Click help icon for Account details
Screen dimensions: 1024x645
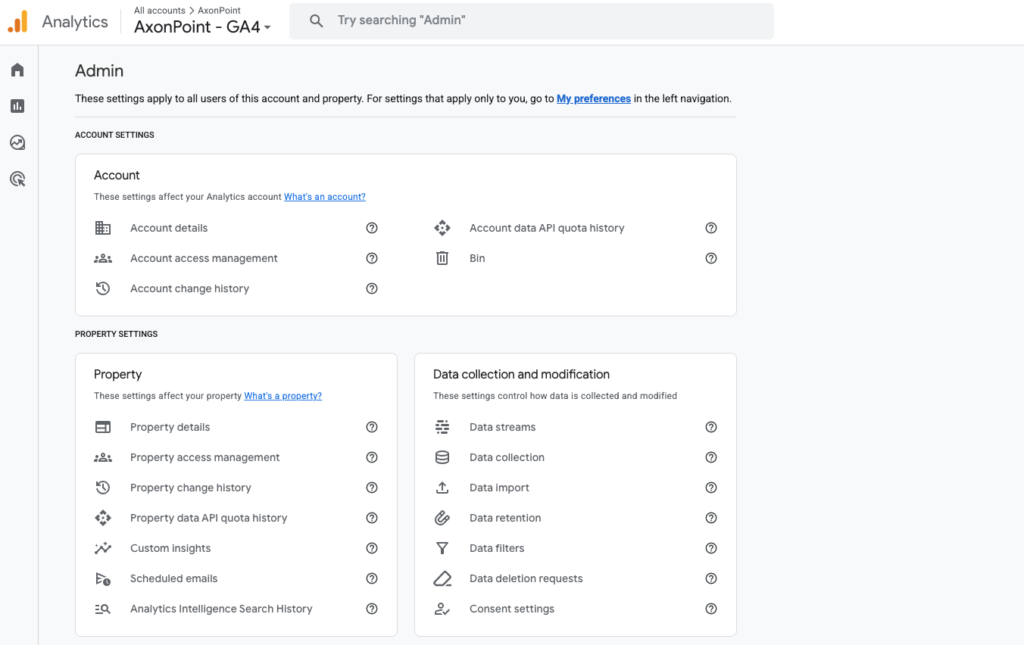(x=372, y=228)
